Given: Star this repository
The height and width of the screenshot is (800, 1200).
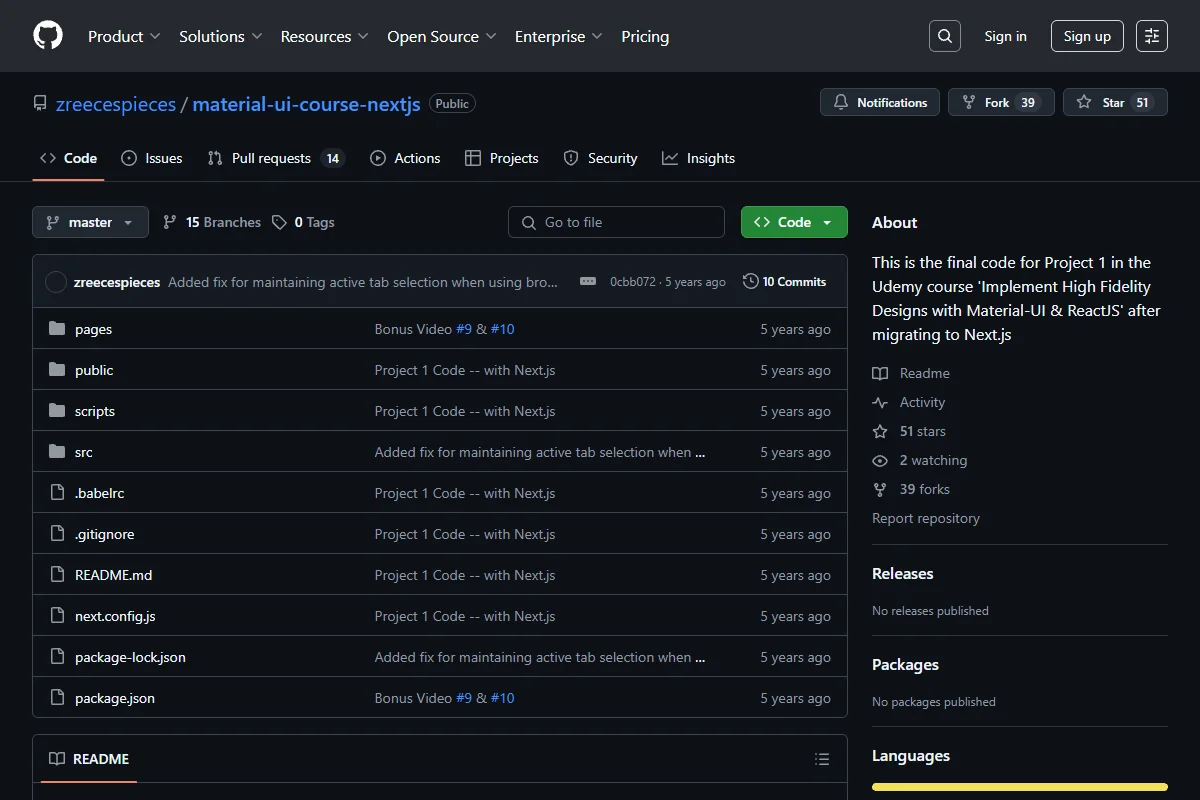Looking at the screenshot, I should (x=1115, y=102).
